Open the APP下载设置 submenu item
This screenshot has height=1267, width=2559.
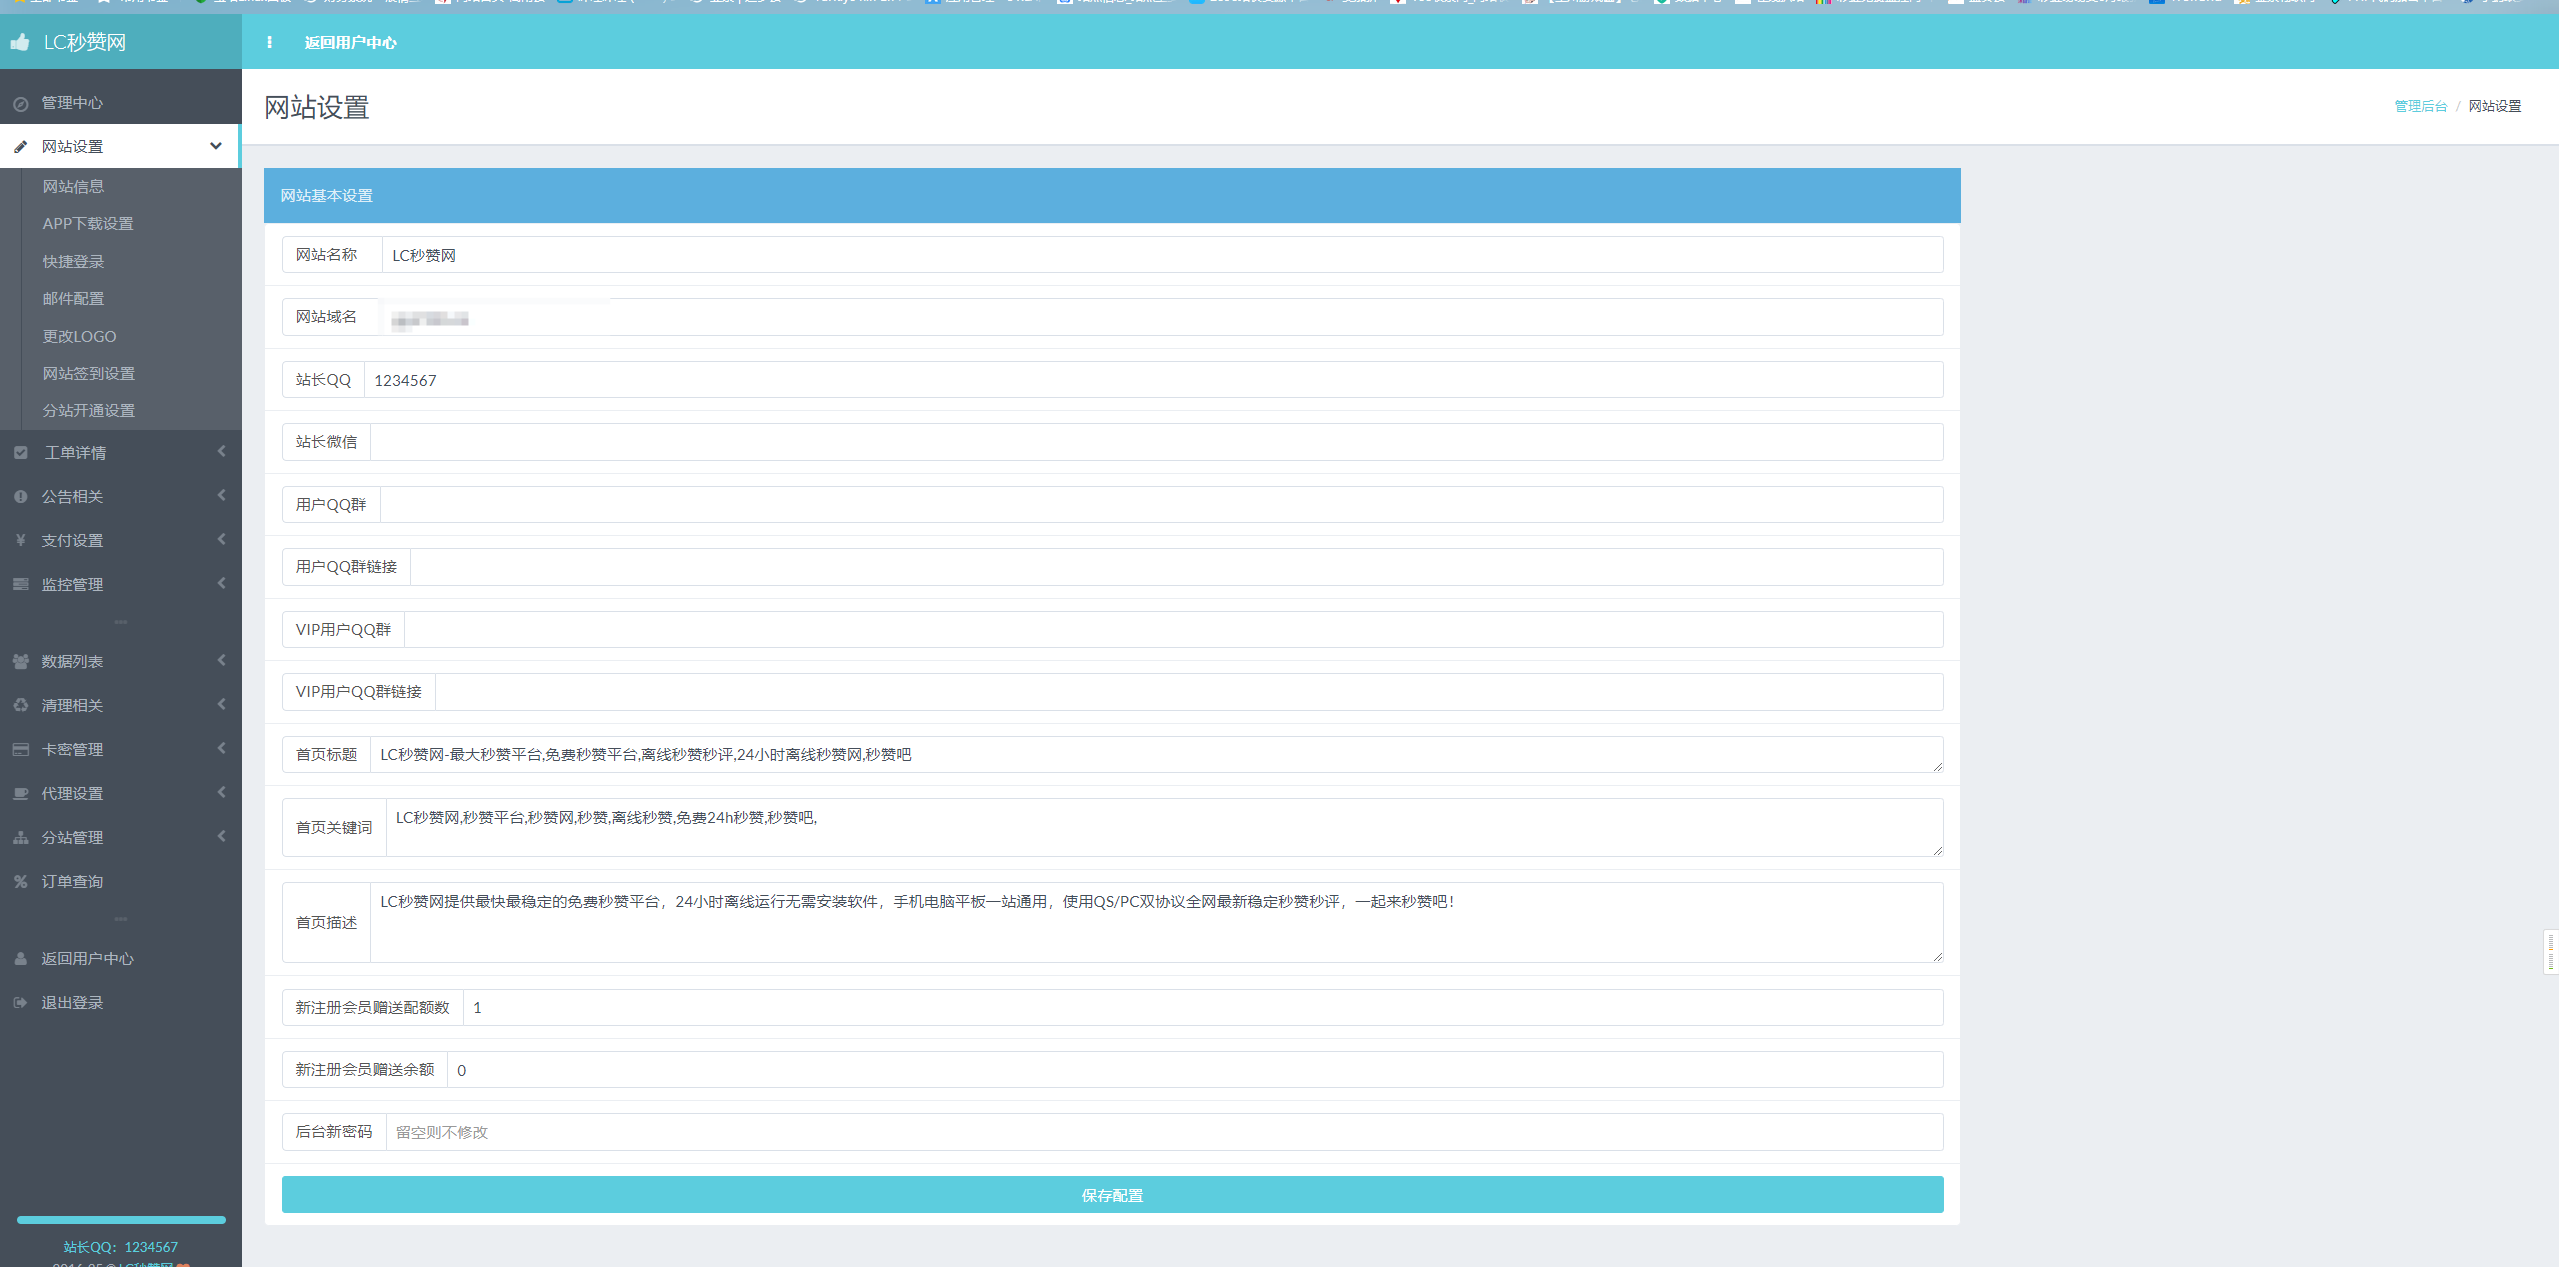(x=88, y=224)
